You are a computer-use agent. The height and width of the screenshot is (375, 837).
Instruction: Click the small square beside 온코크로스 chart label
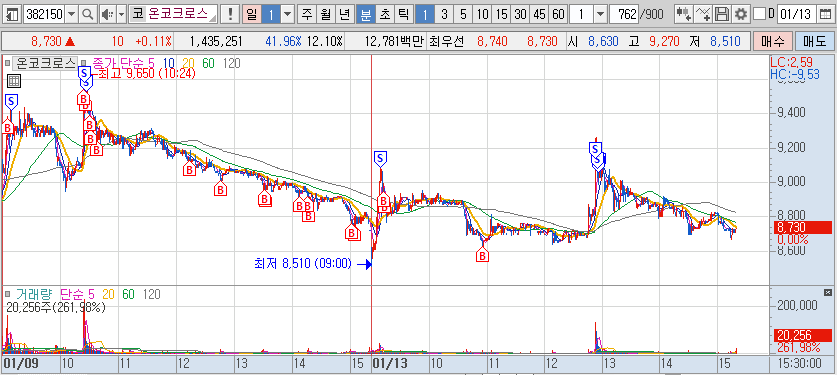[x=7, y=63]
